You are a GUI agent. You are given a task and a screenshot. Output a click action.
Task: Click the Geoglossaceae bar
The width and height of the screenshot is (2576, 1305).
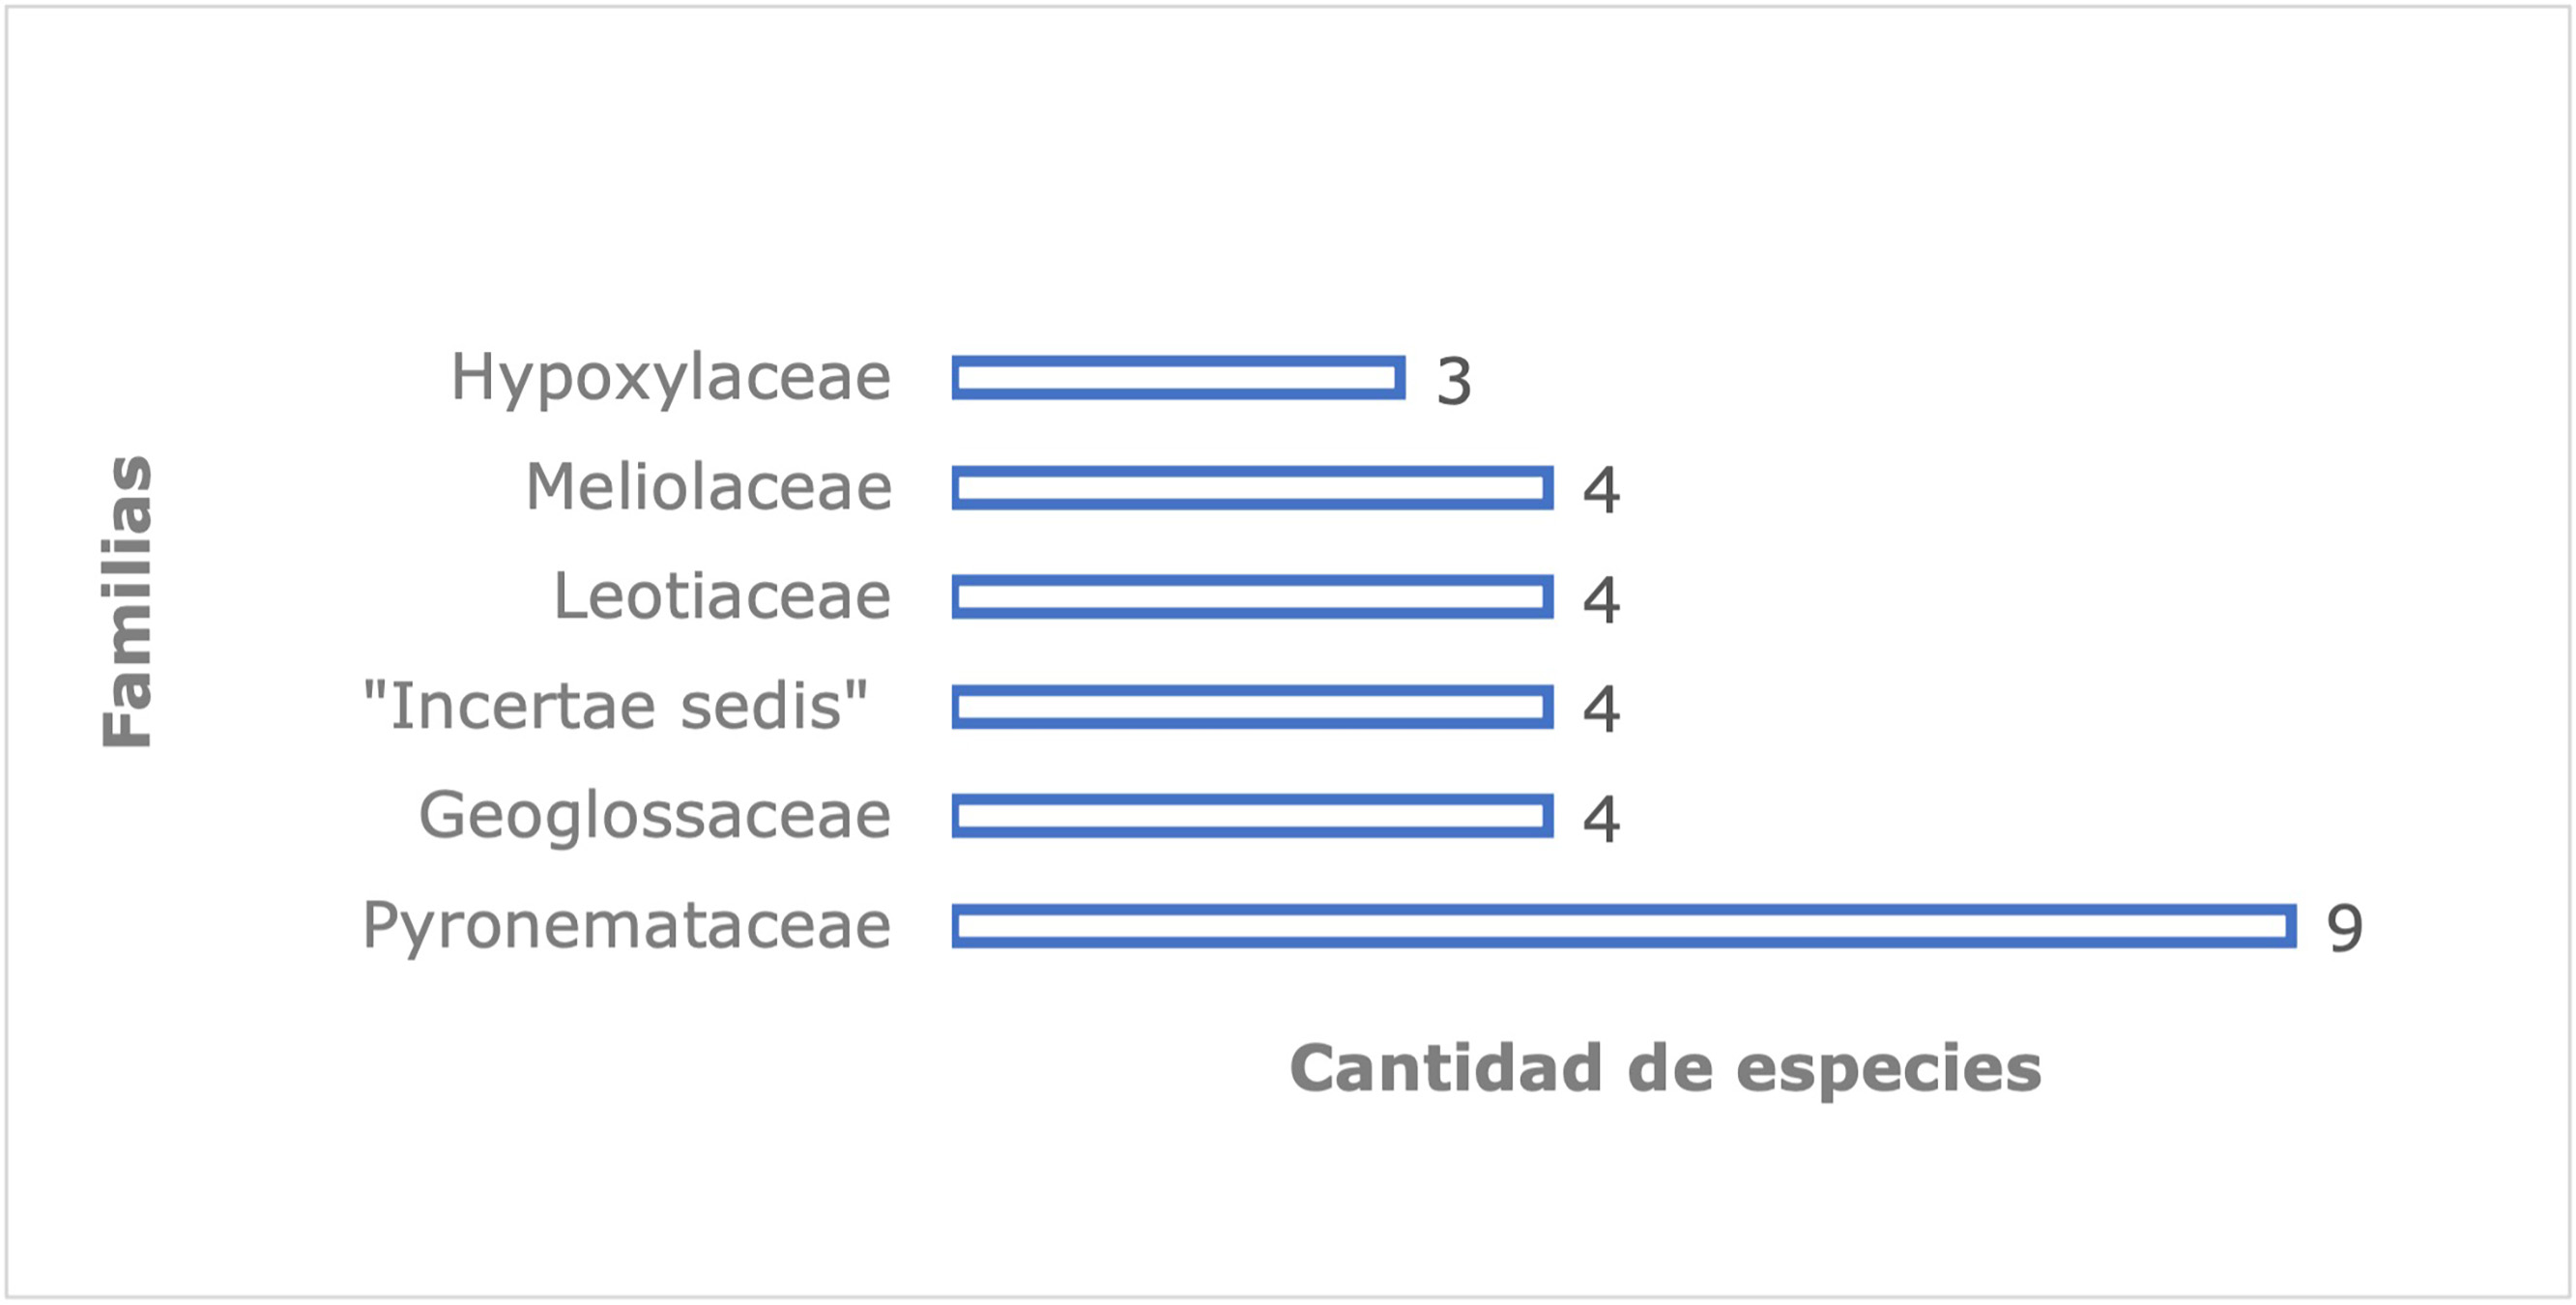1253,816
